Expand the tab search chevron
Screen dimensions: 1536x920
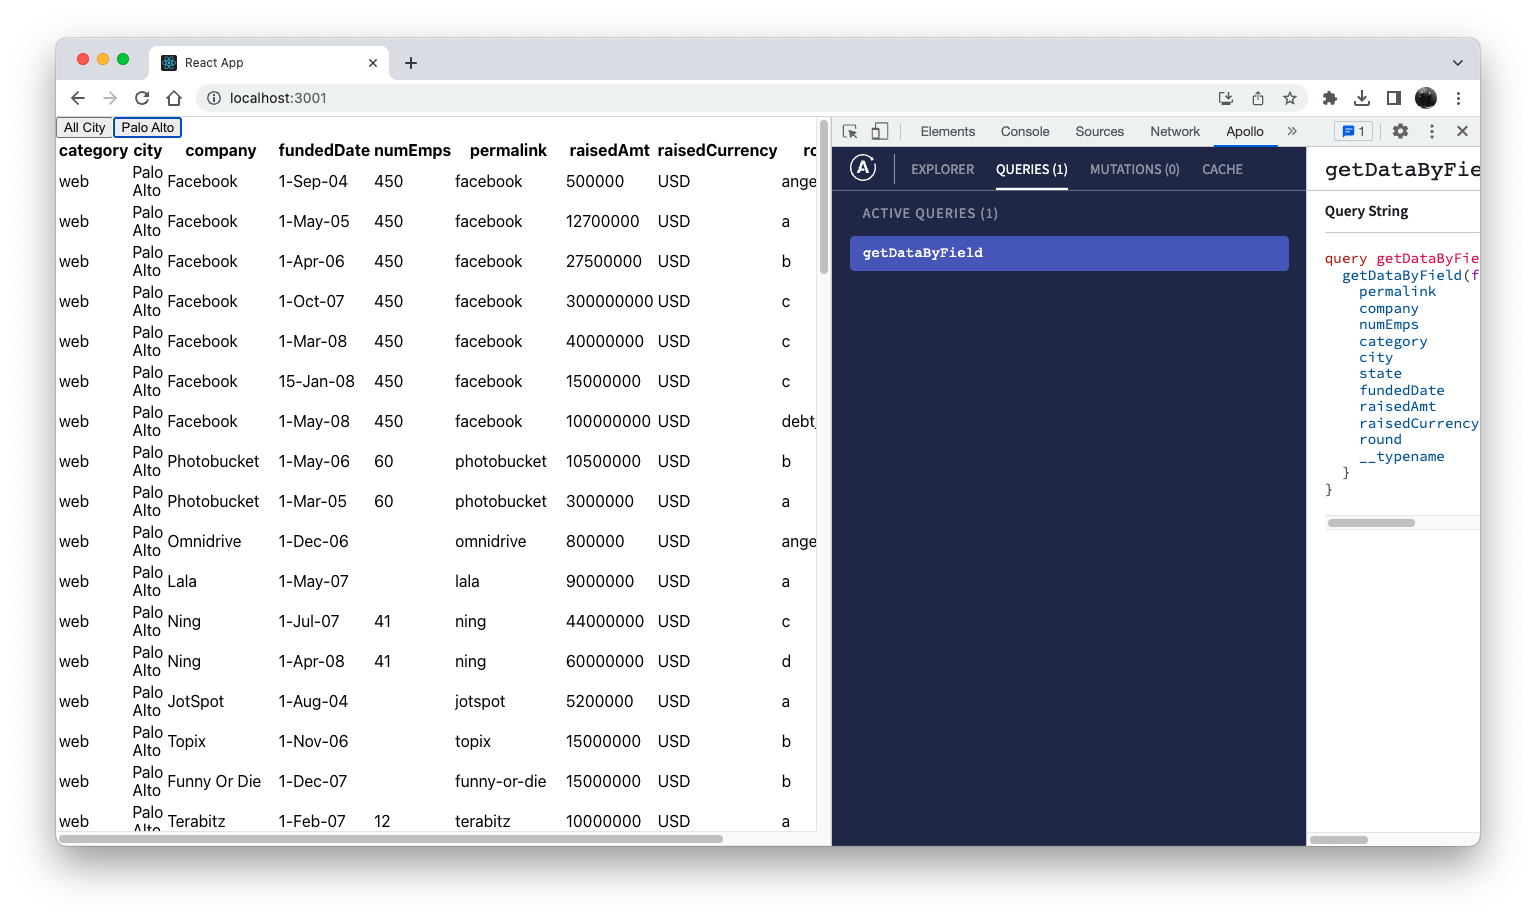click(x=1457, y=62)
